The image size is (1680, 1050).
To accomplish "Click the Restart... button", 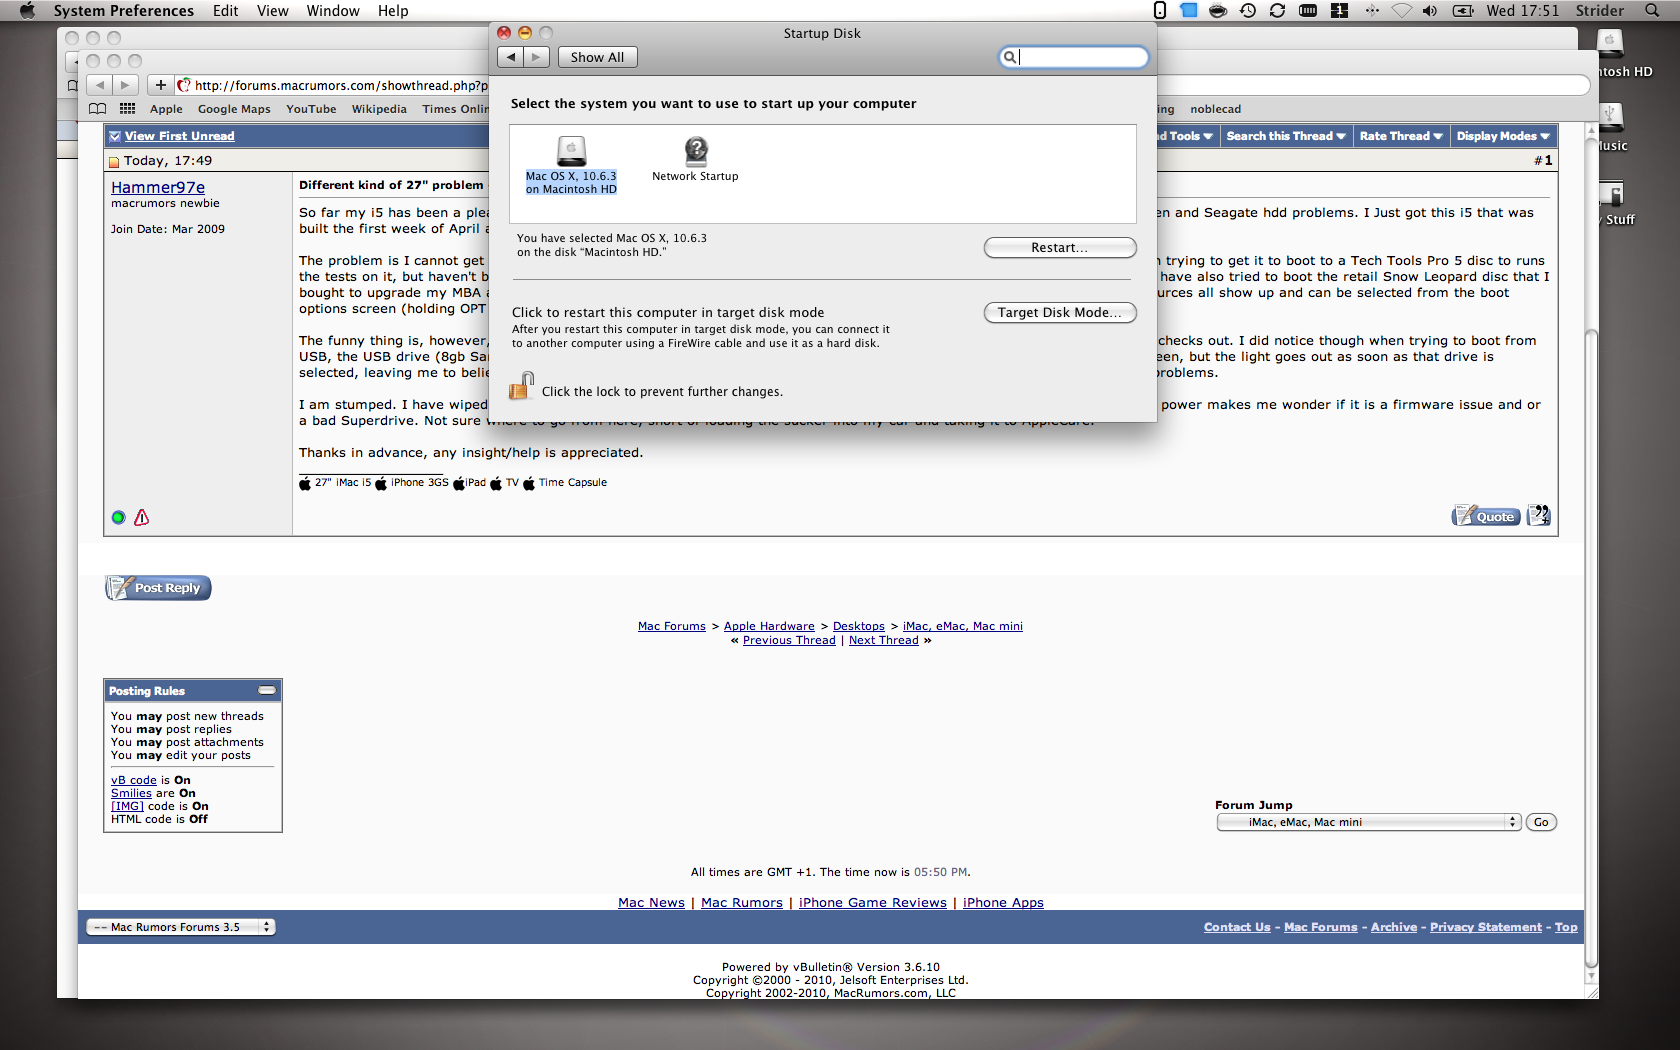I will click(1060, 247).
